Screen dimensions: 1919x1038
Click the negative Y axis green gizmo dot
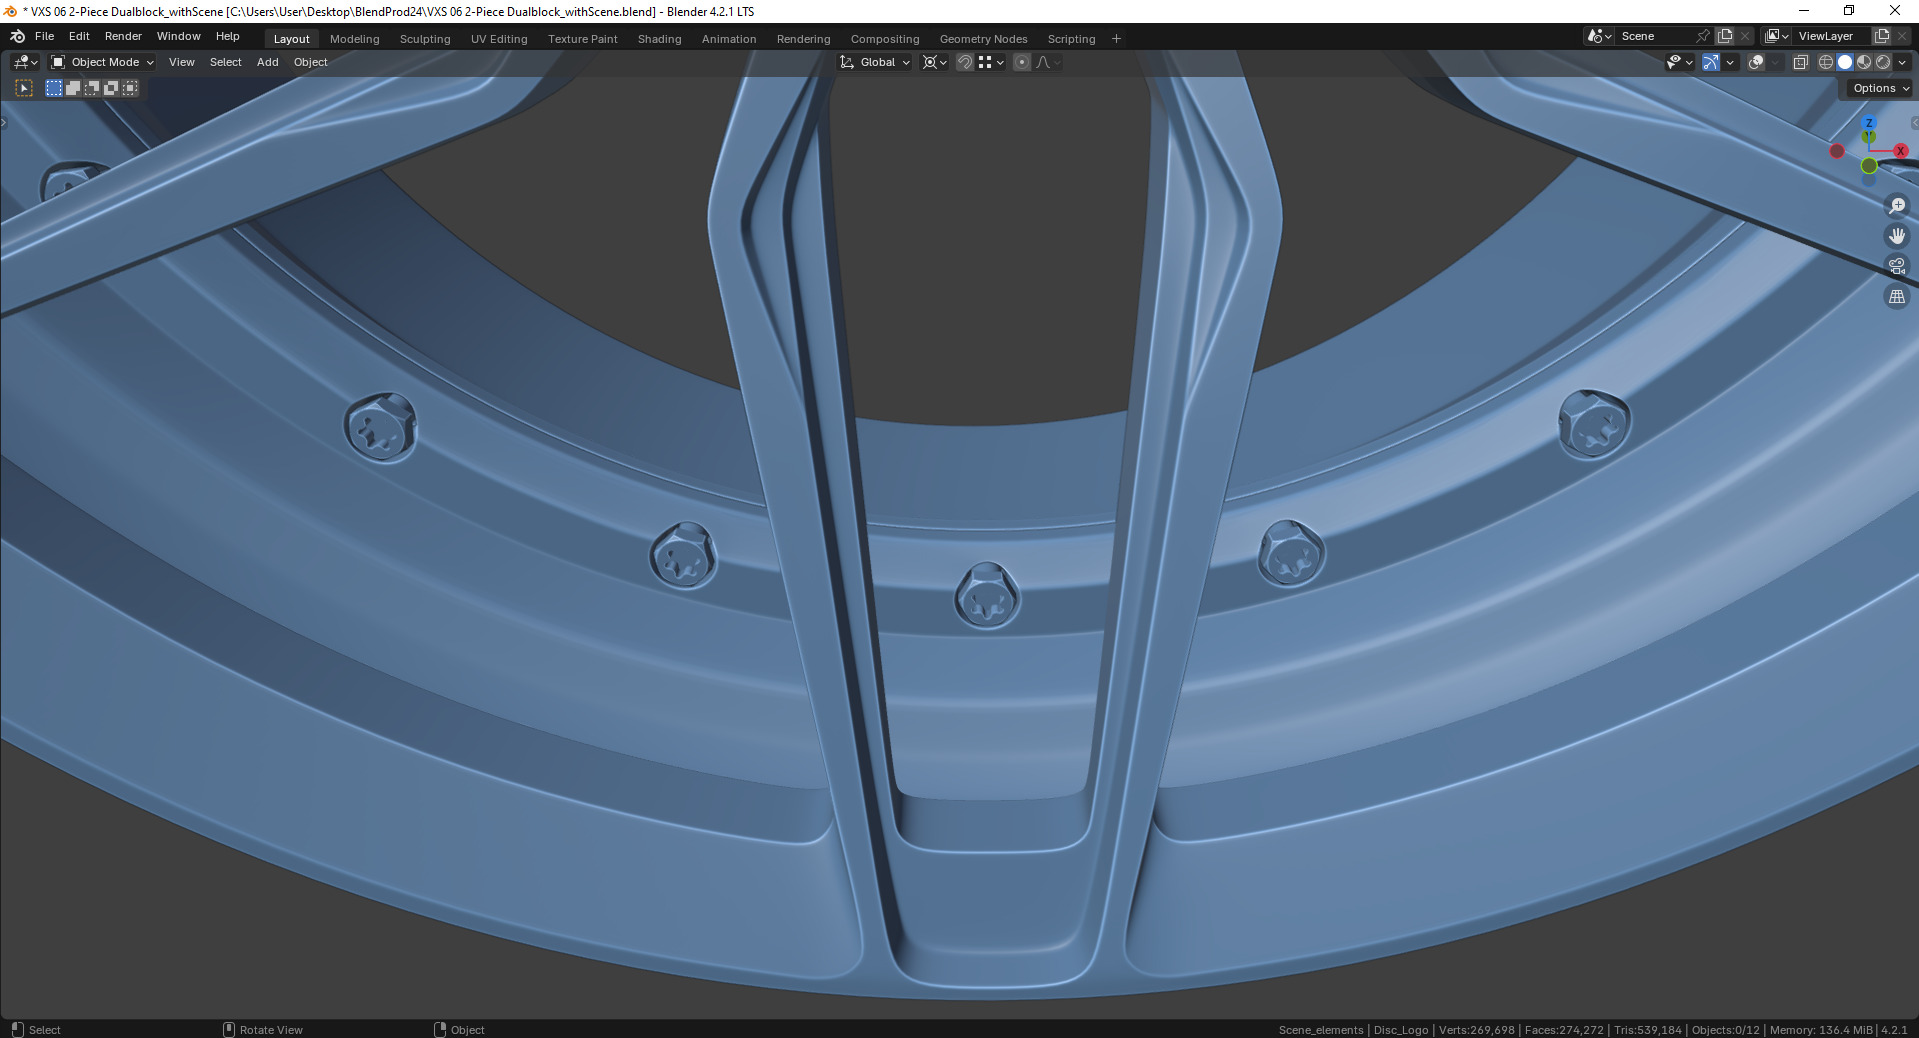point(1869,166)
